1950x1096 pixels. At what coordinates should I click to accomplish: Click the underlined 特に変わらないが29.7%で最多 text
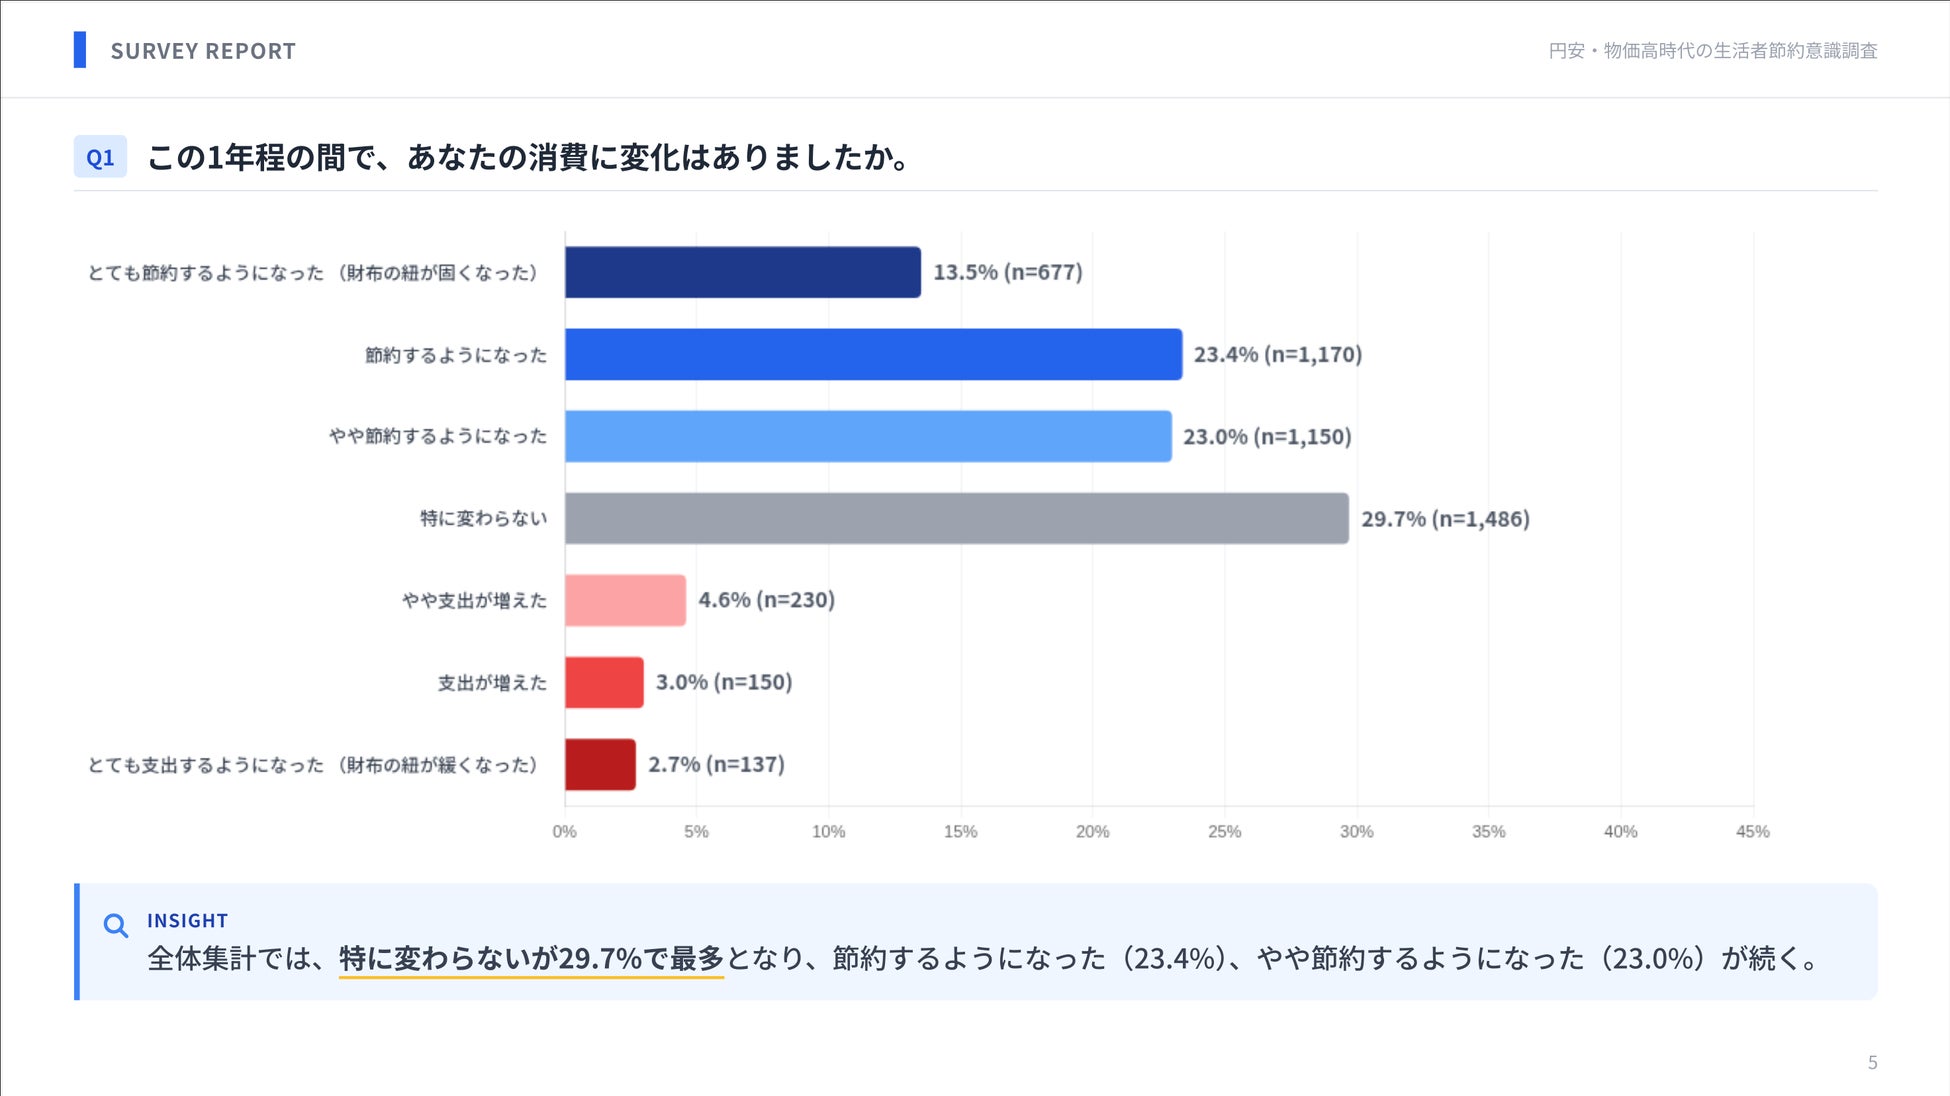tap(531, 958)
